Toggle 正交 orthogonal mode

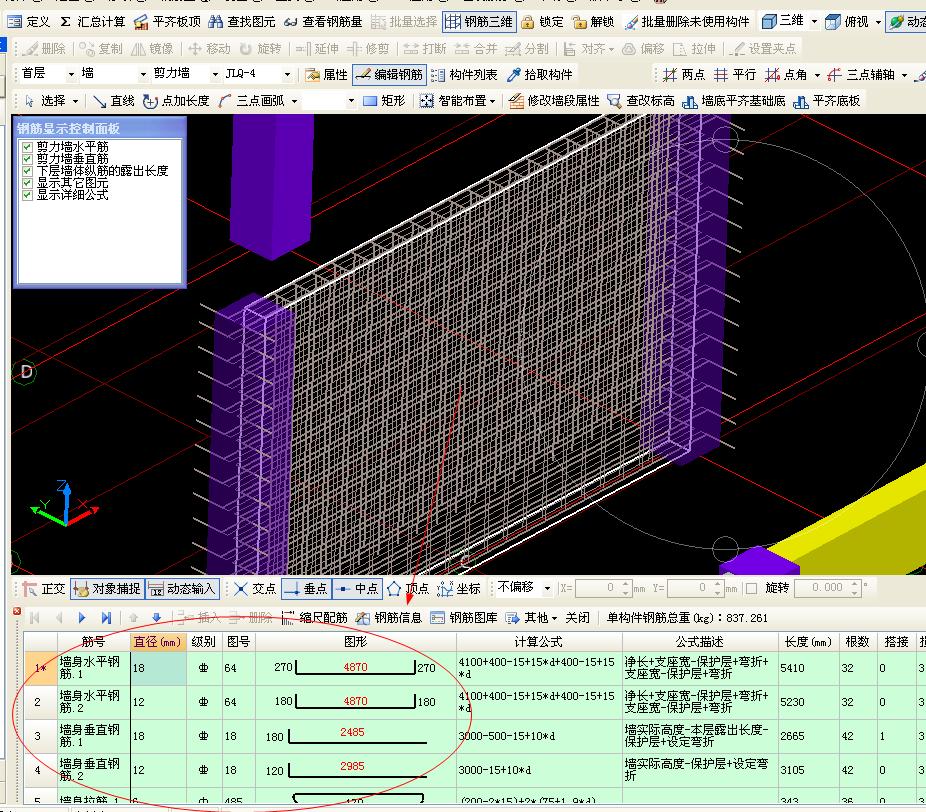(x=44, y=589)
